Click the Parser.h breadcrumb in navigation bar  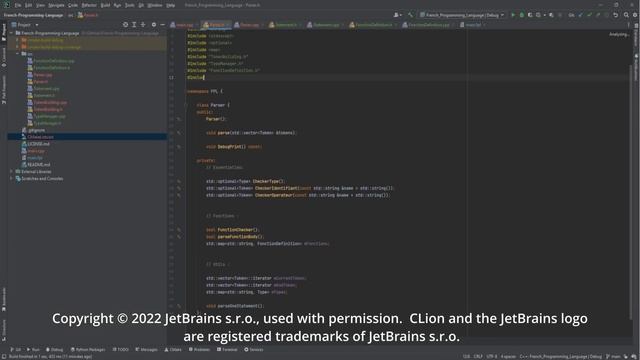point(88,15)
